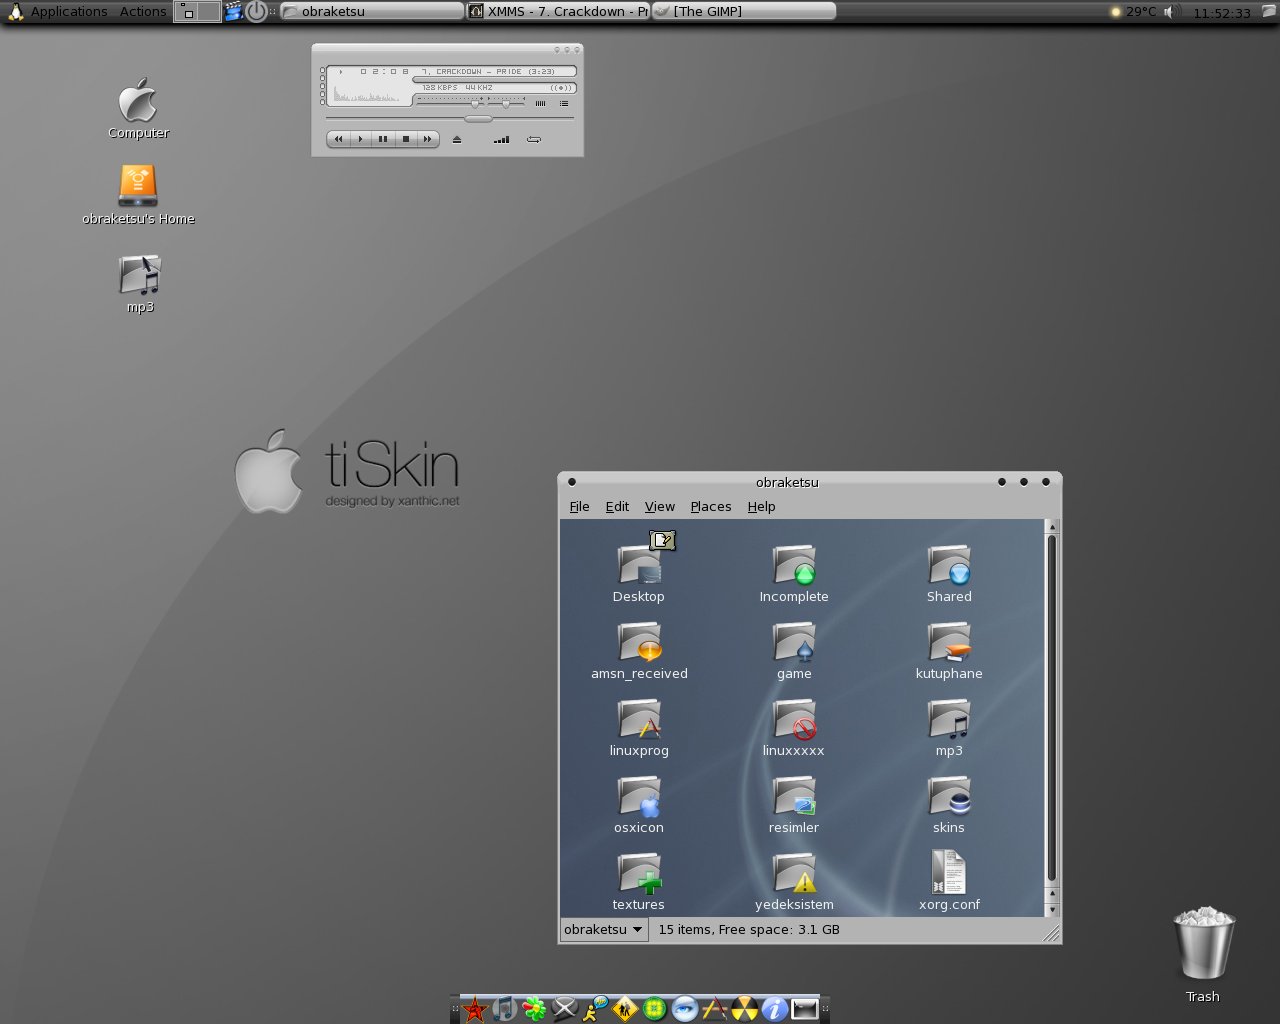Select the mp3 folder on the desktop
The image size is (1280, 1024).
coord(140,284)
